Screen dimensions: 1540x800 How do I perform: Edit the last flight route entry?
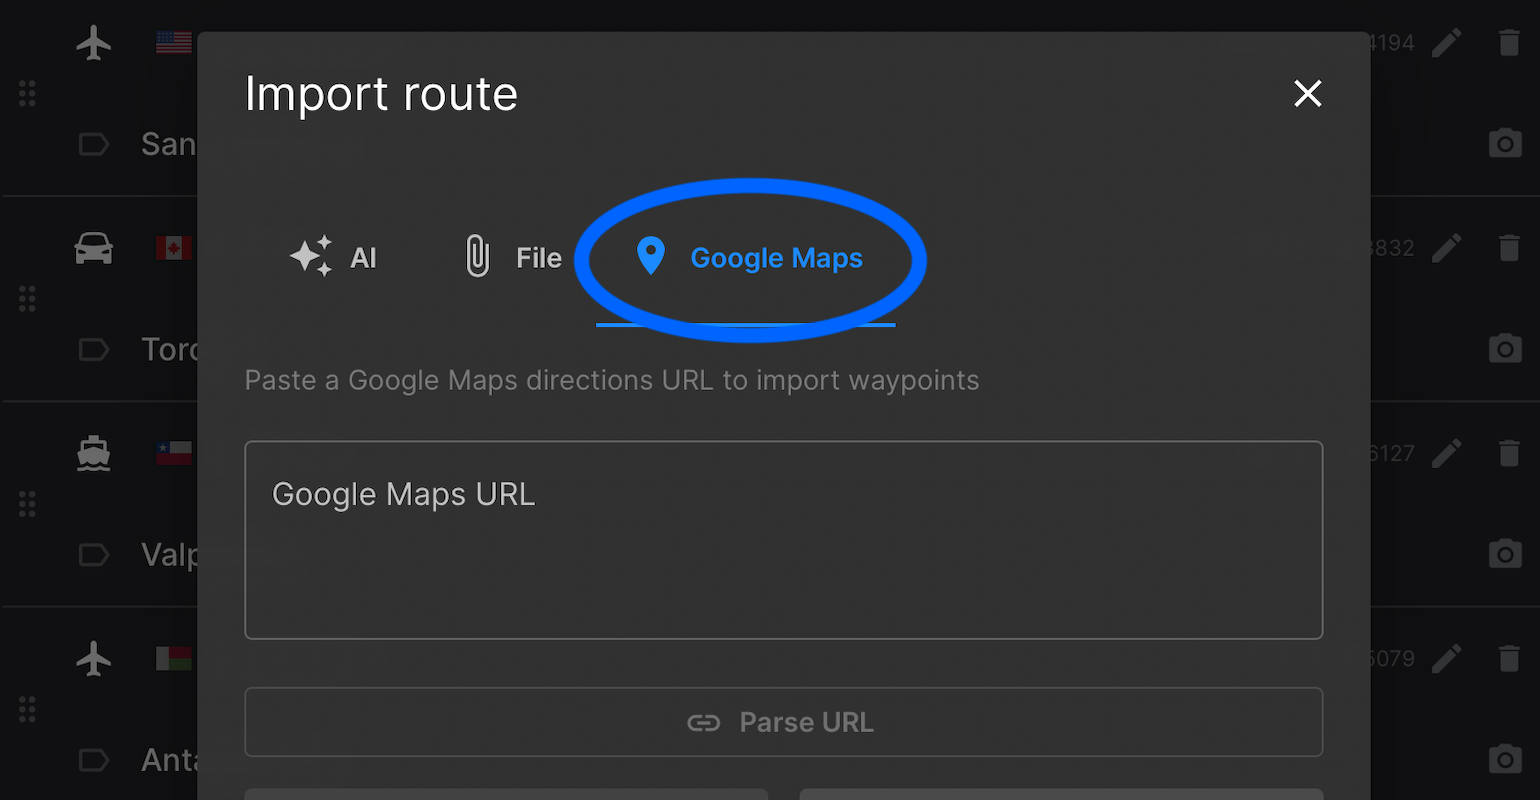pos(1447,658)
